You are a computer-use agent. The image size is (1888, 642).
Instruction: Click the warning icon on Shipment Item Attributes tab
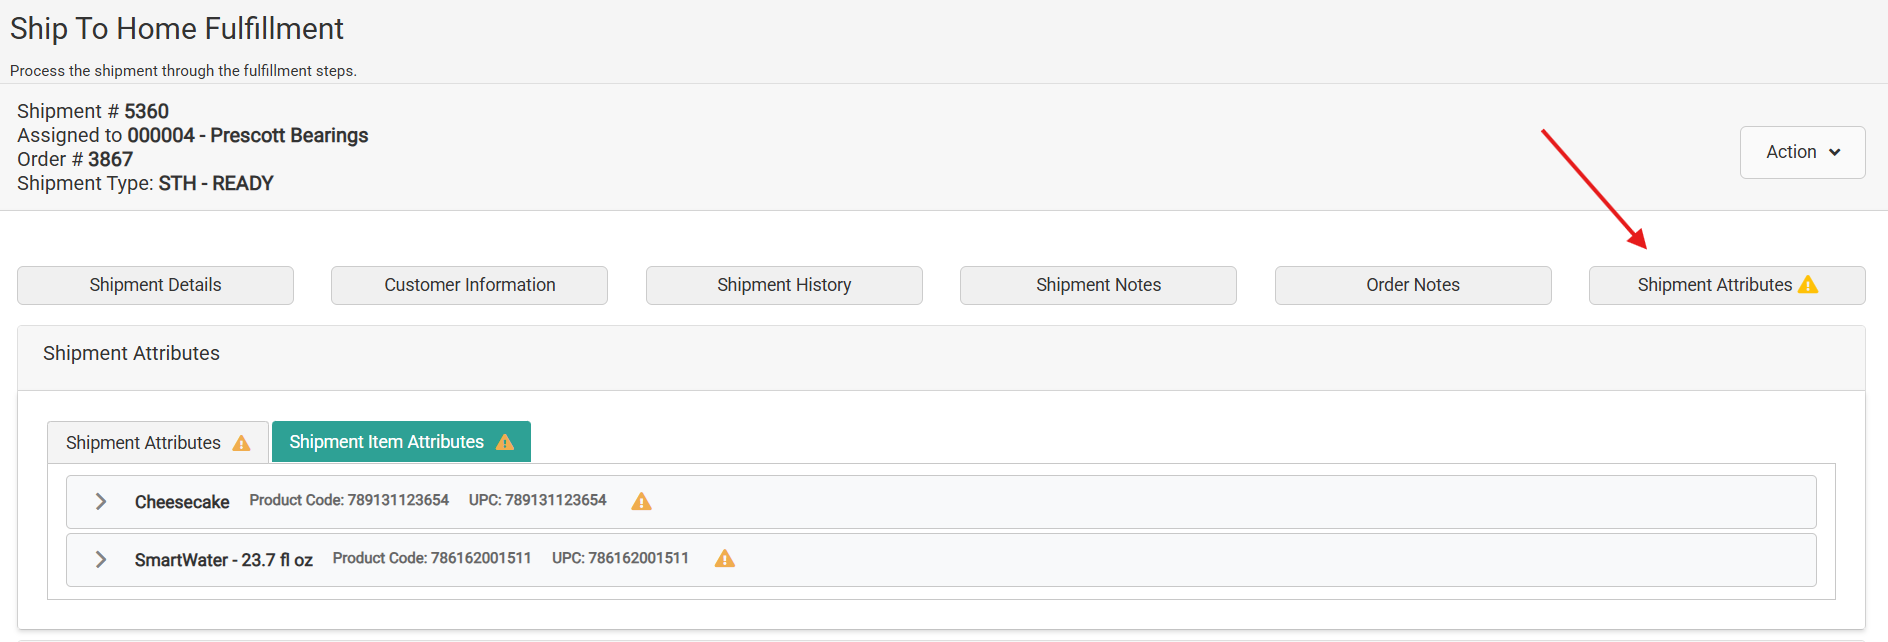(505, 441)
